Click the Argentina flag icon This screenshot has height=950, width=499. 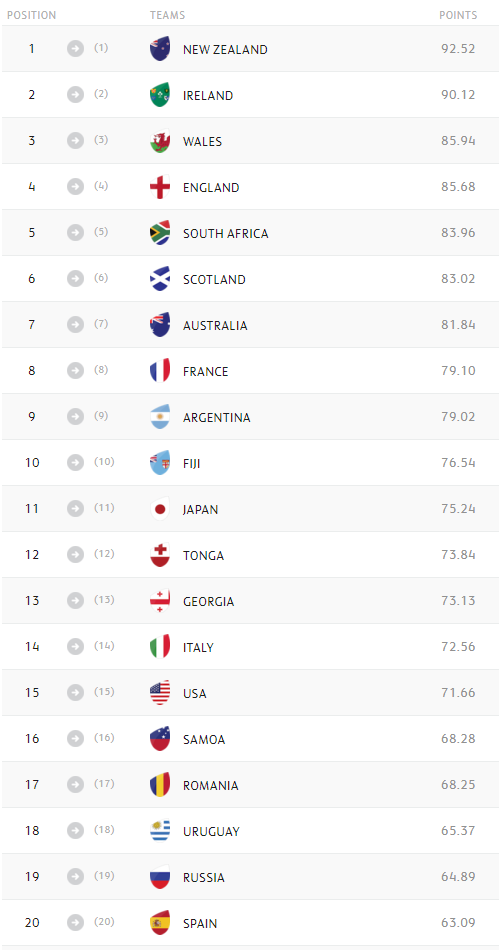(160, 417)
